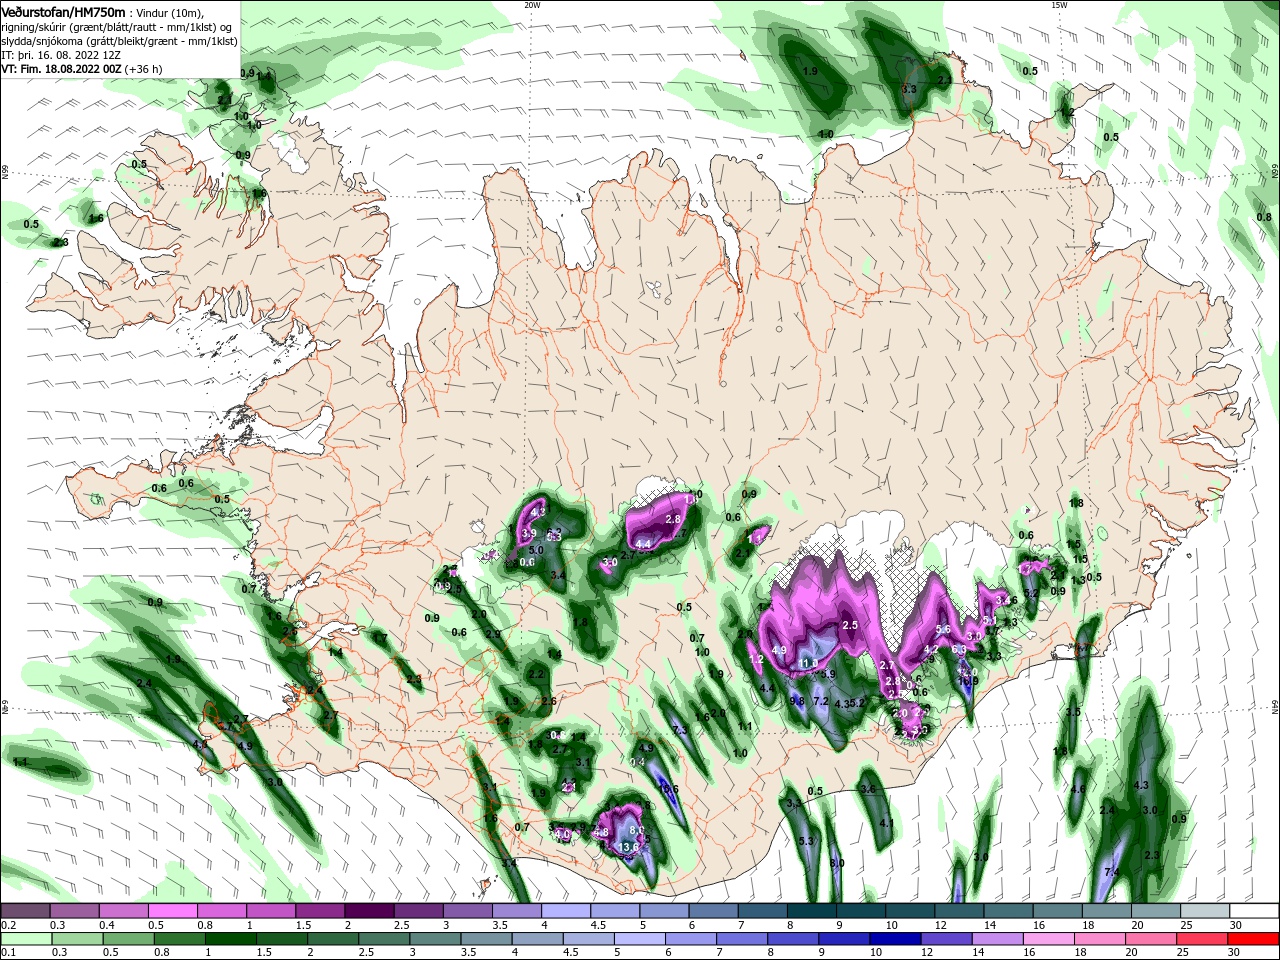1280x960 pixels.
Task: Click the 'Vindur (10m)' label in header
Action: pos(170,12)
